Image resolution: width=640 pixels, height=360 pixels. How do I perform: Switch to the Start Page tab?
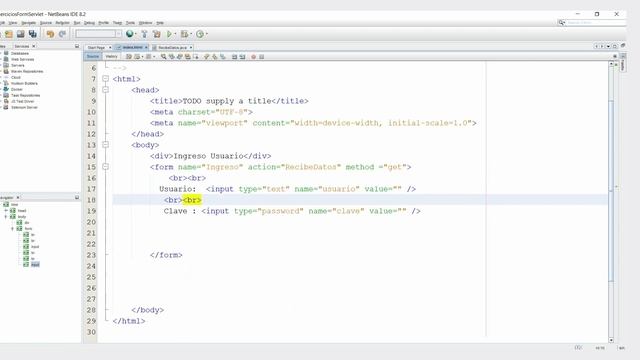click(x=97, y=48)
